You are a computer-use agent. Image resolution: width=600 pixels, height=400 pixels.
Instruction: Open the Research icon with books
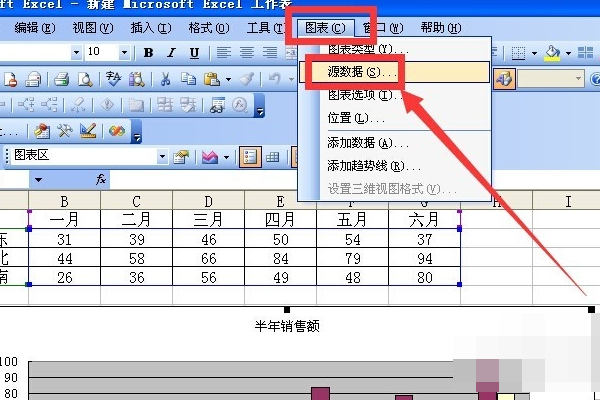click(137, 79)
